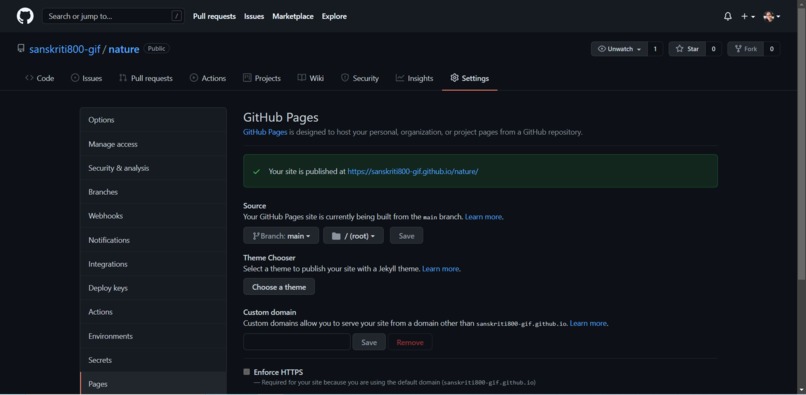This screenshot has height=395, width=806.
Task: Switch to the Actions tab
Action: coord(208,78)
